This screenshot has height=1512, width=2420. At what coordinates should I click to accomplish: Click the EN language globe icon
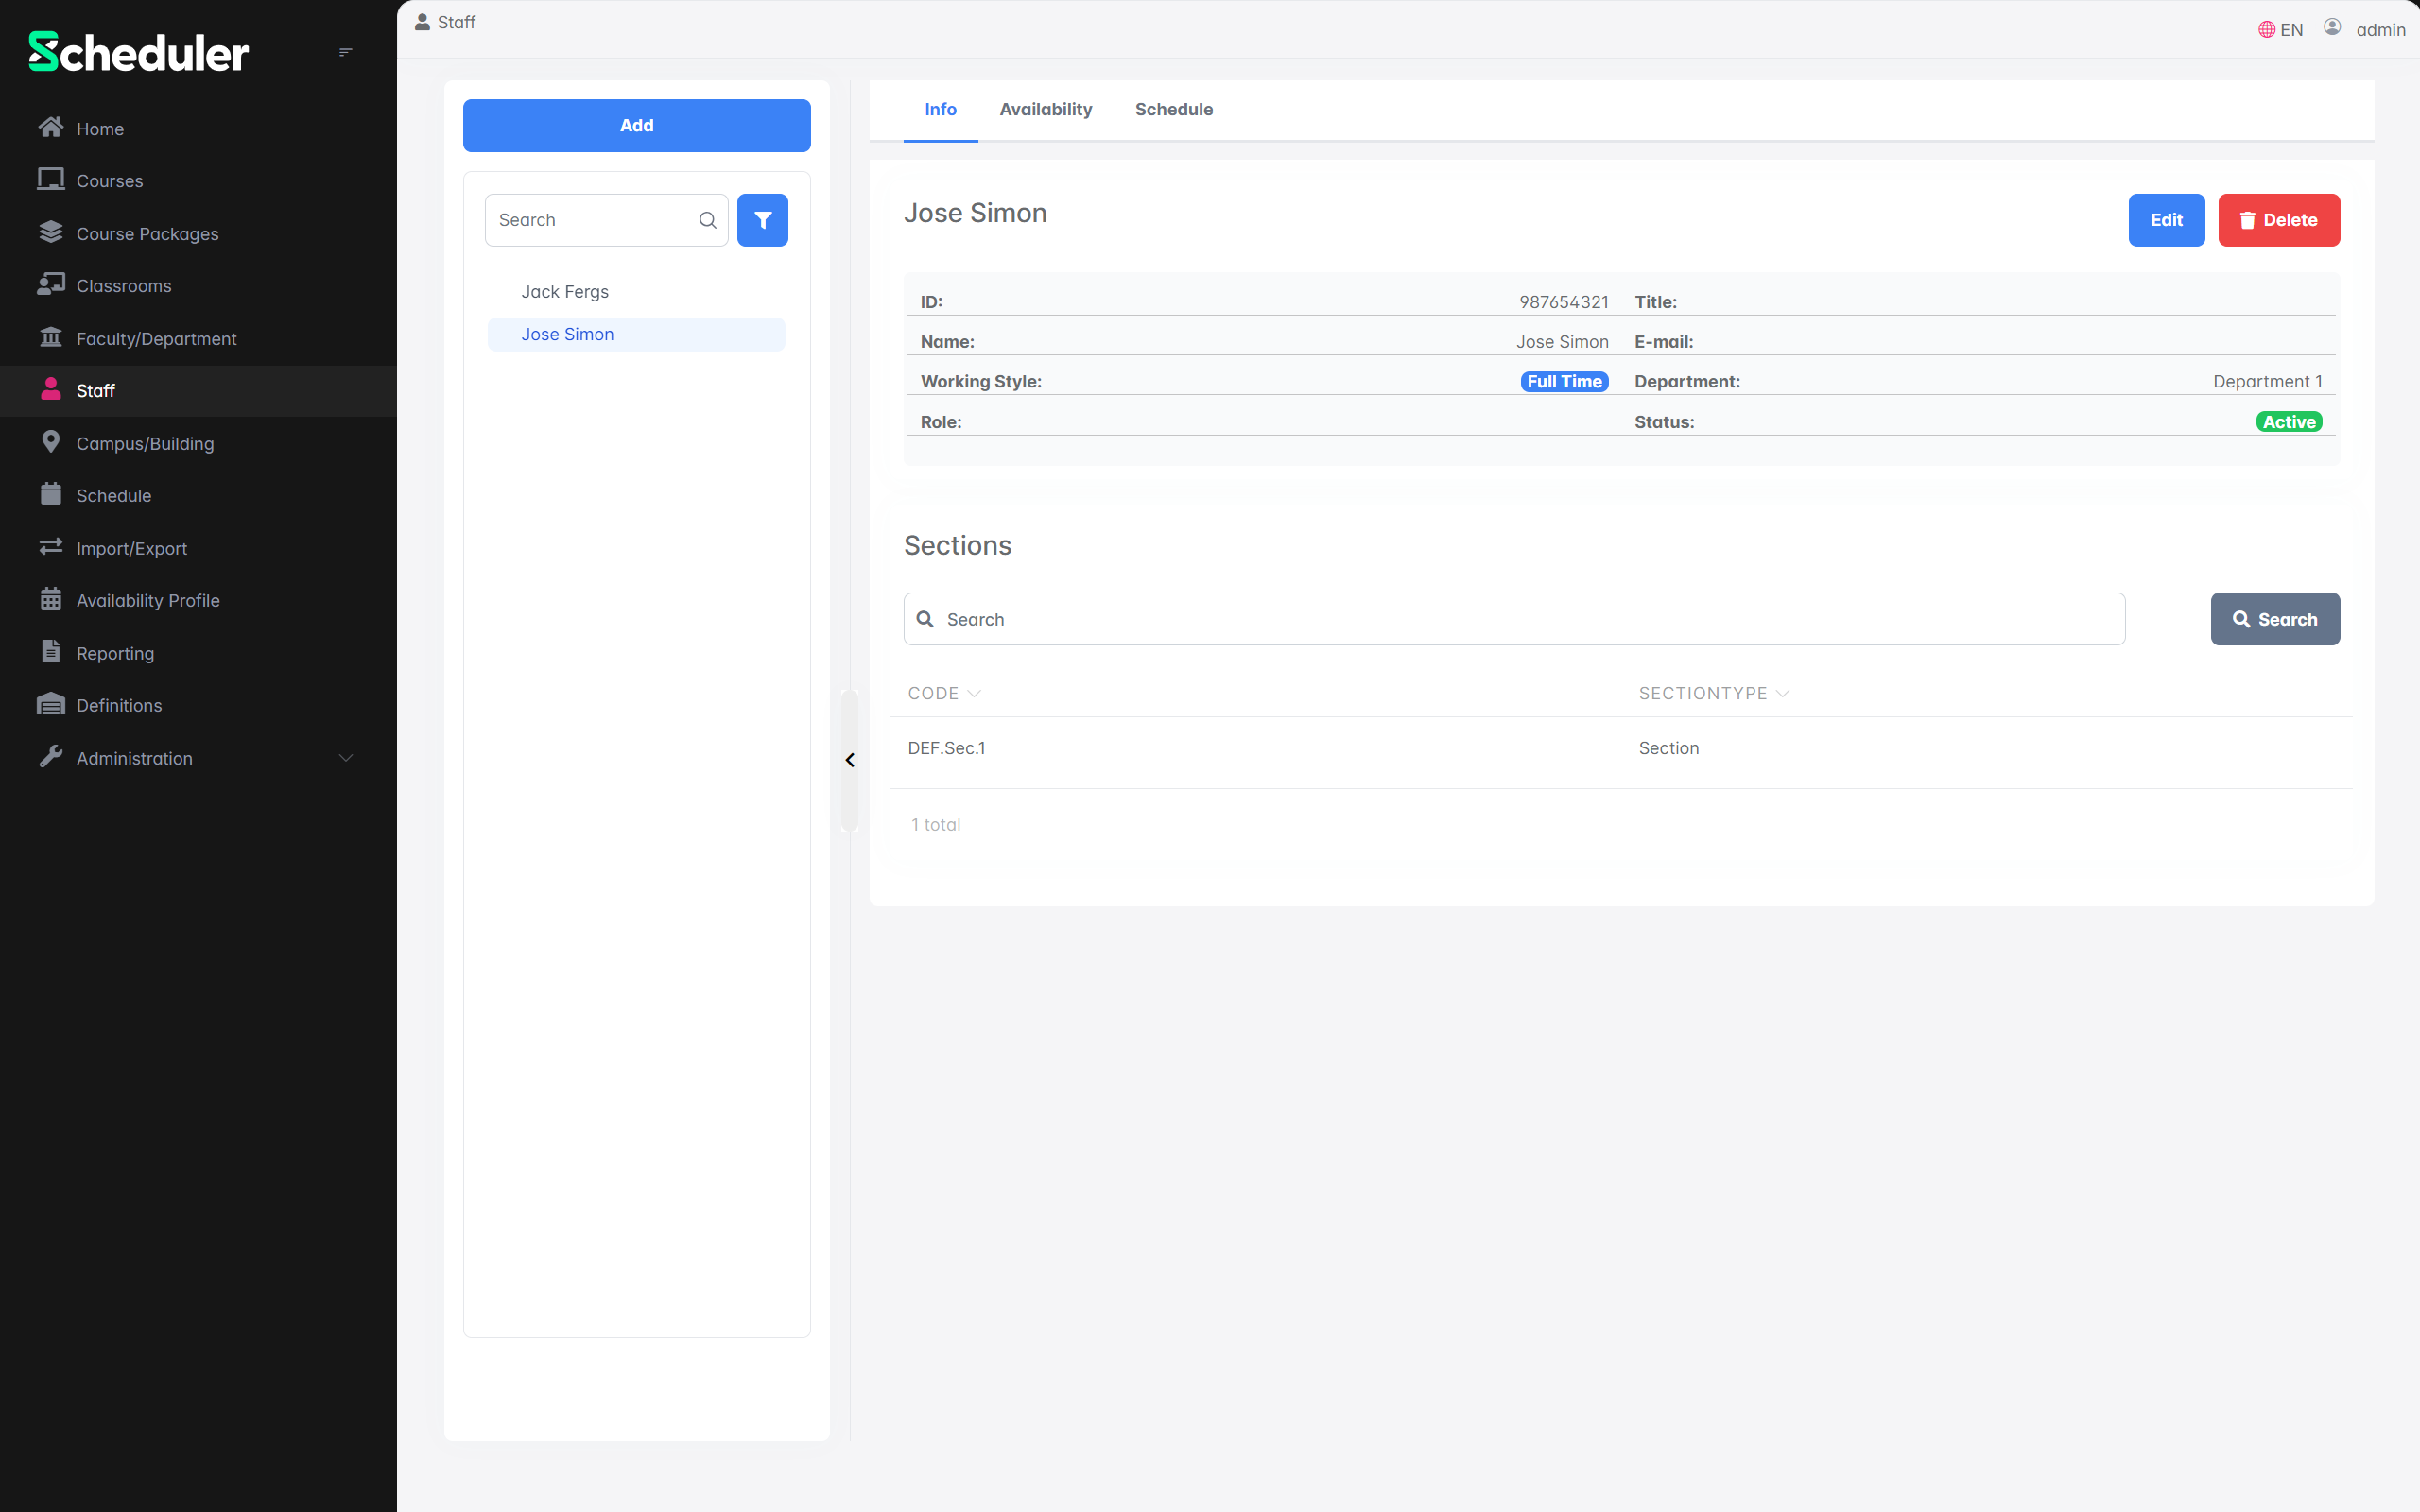[2266, 30]
